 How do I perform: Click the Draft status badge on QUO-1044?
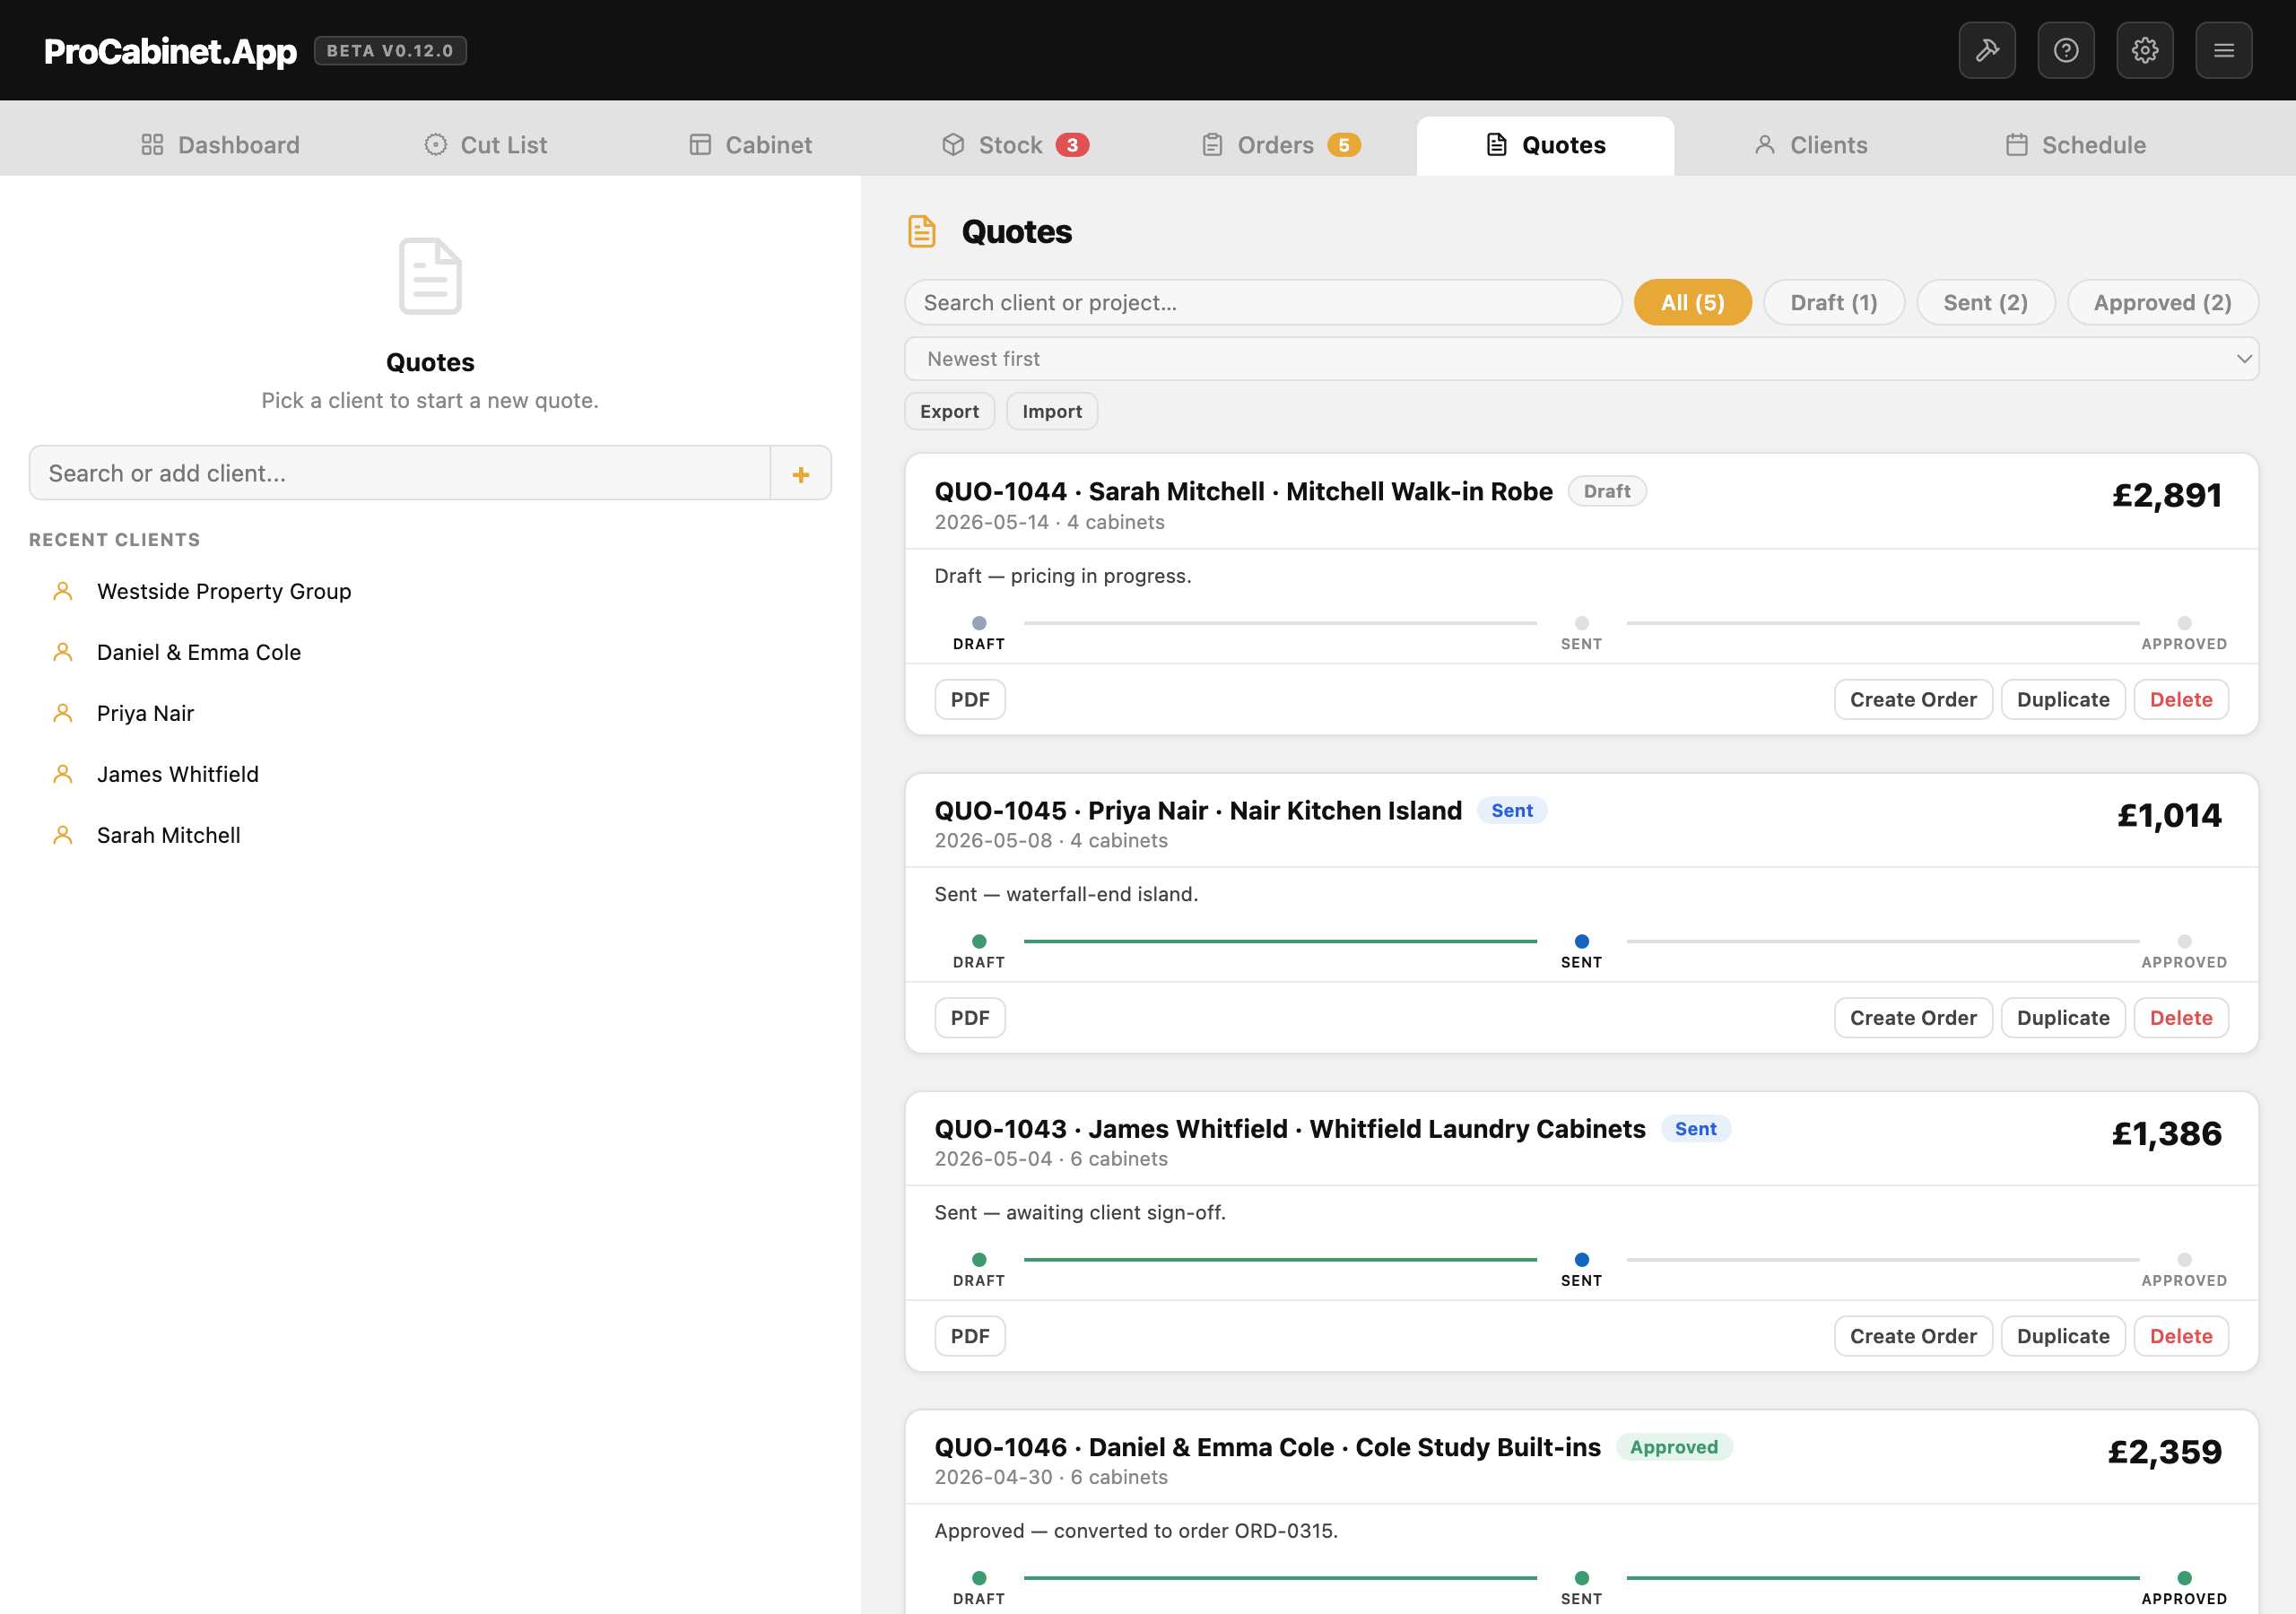1607,491
